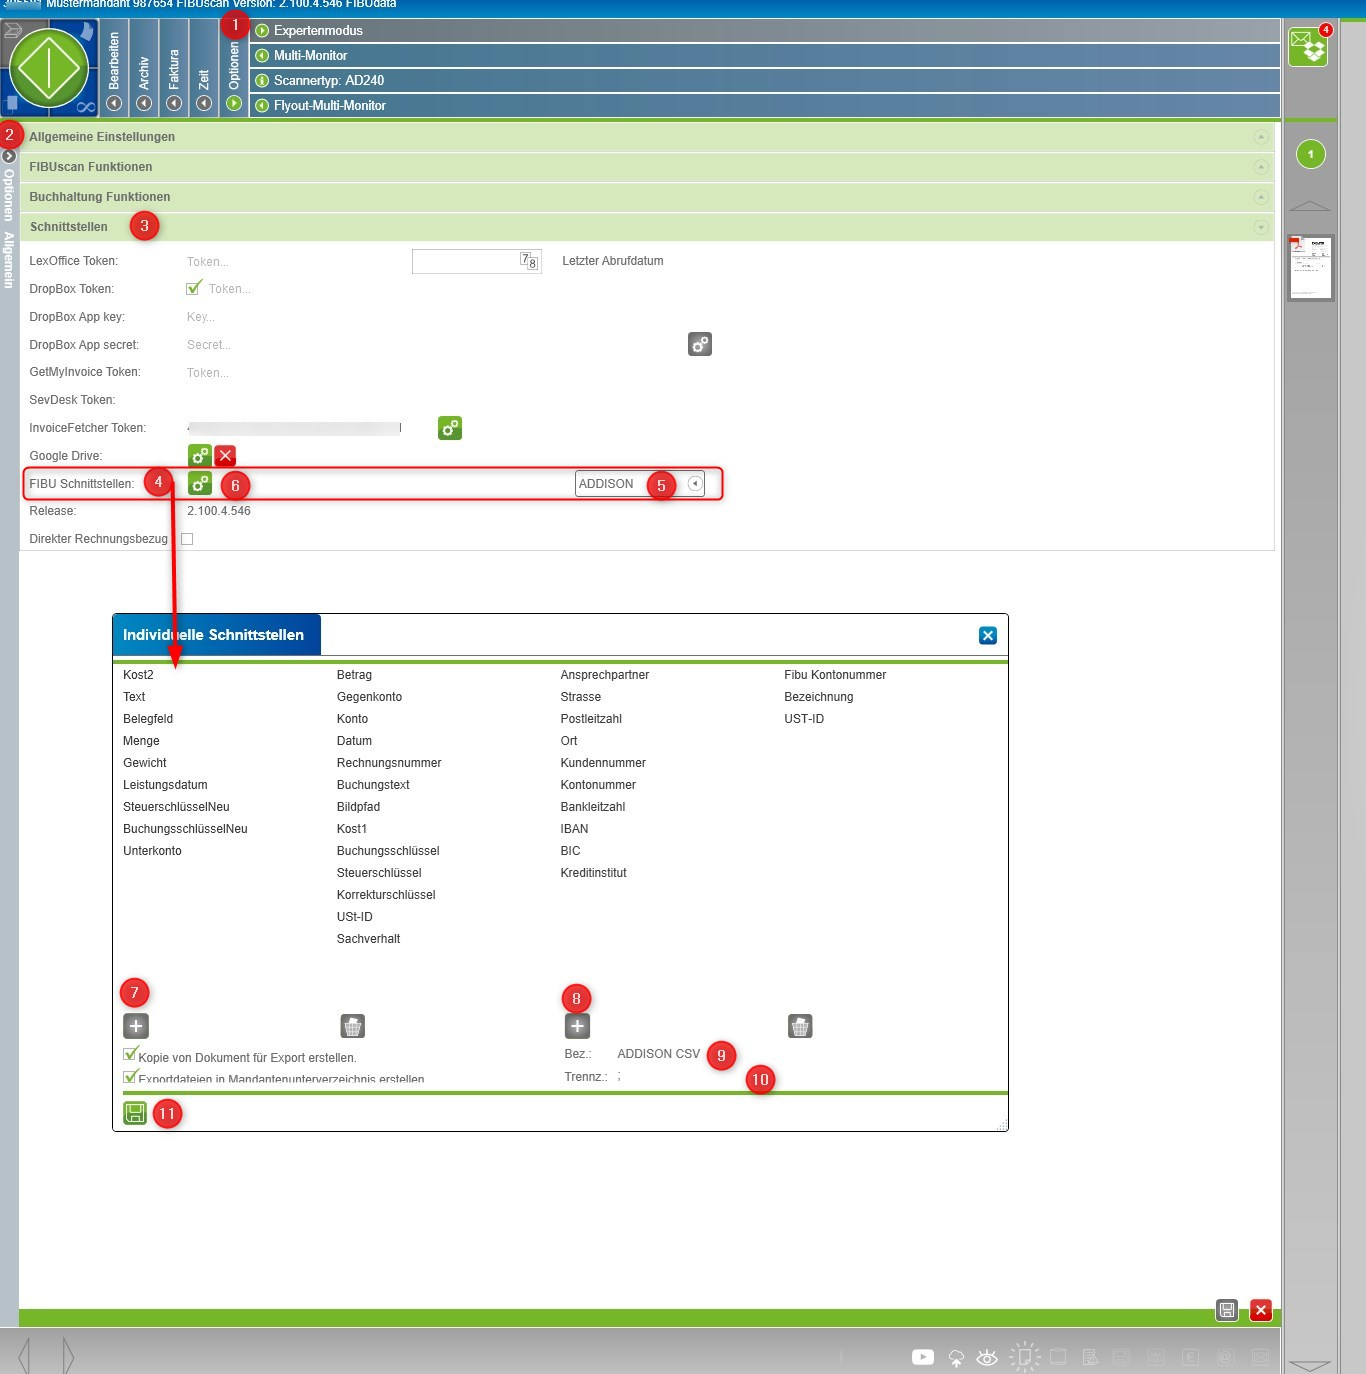Enable Direkter Rechnungsbezug checkbox

click(187, 539)
